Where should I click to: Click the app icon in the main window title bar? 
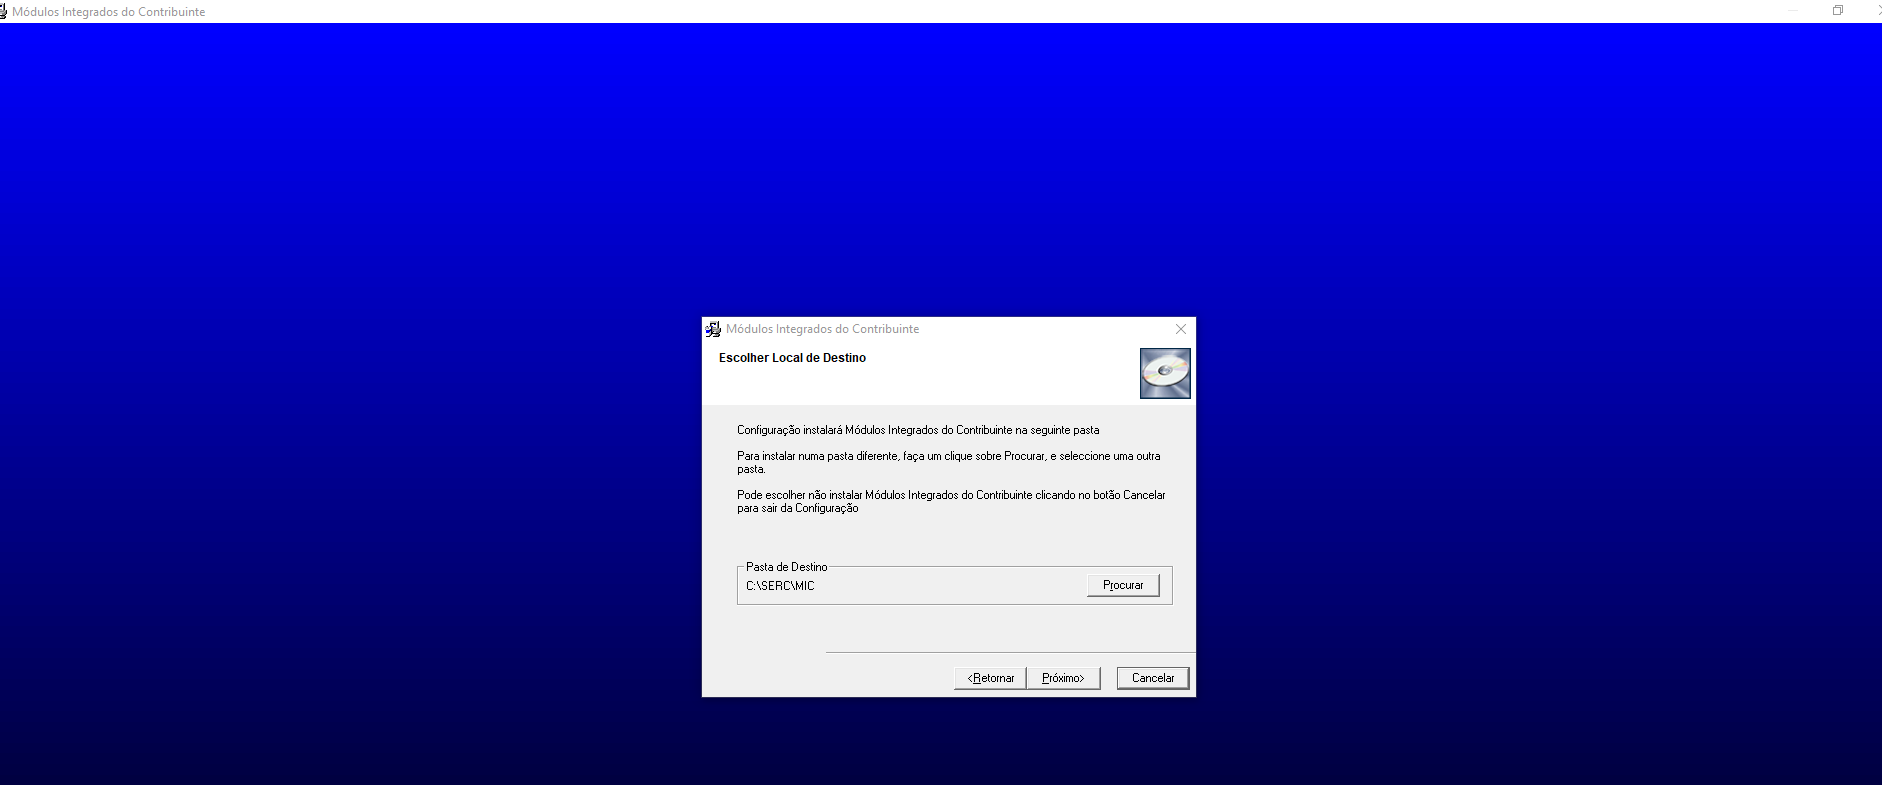pyautogui.click(x=4, y=11)
